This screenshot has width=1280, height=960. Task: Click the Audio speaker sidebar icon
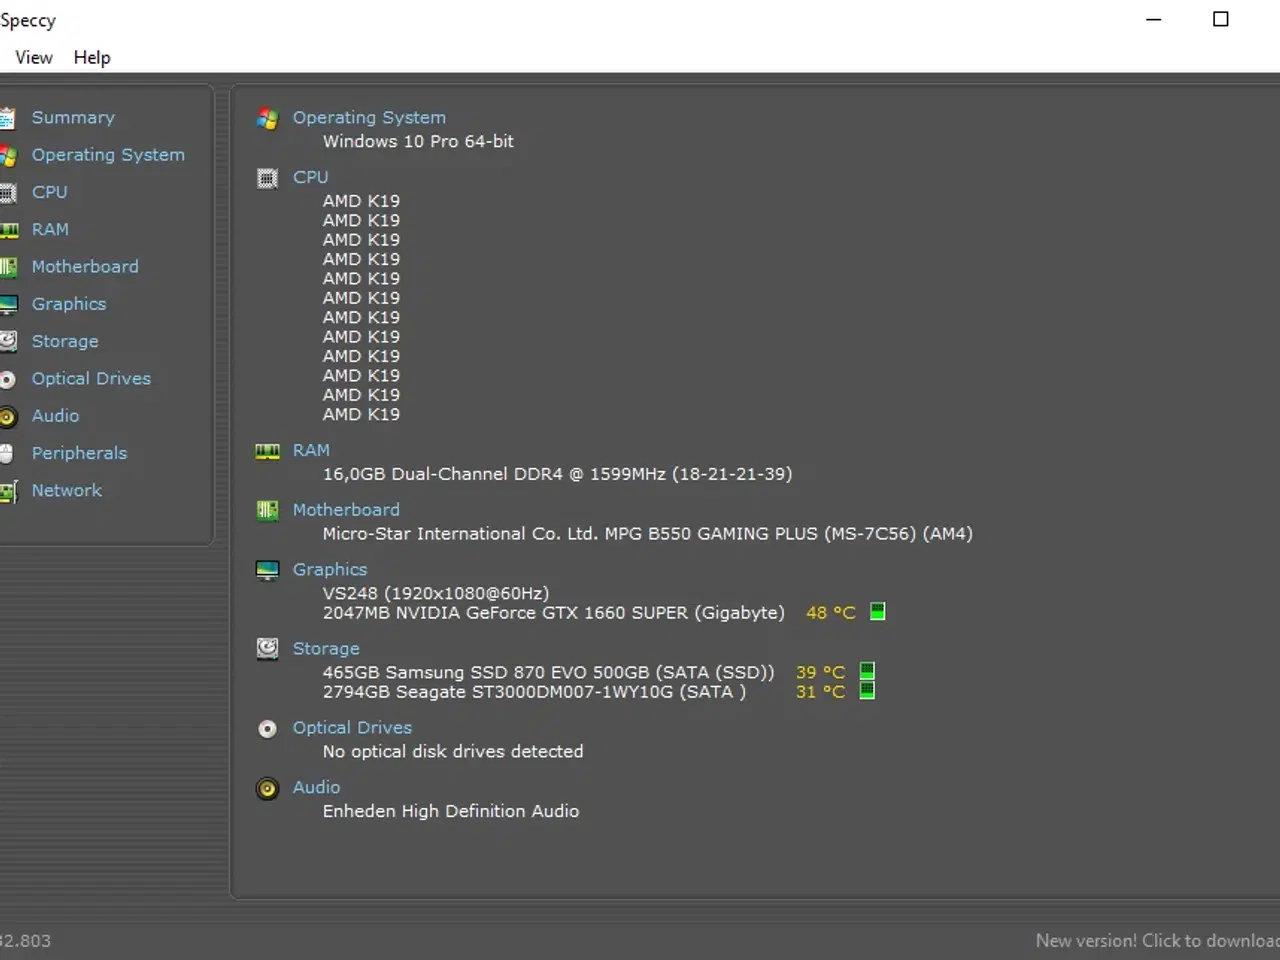(x=8, y=417)
